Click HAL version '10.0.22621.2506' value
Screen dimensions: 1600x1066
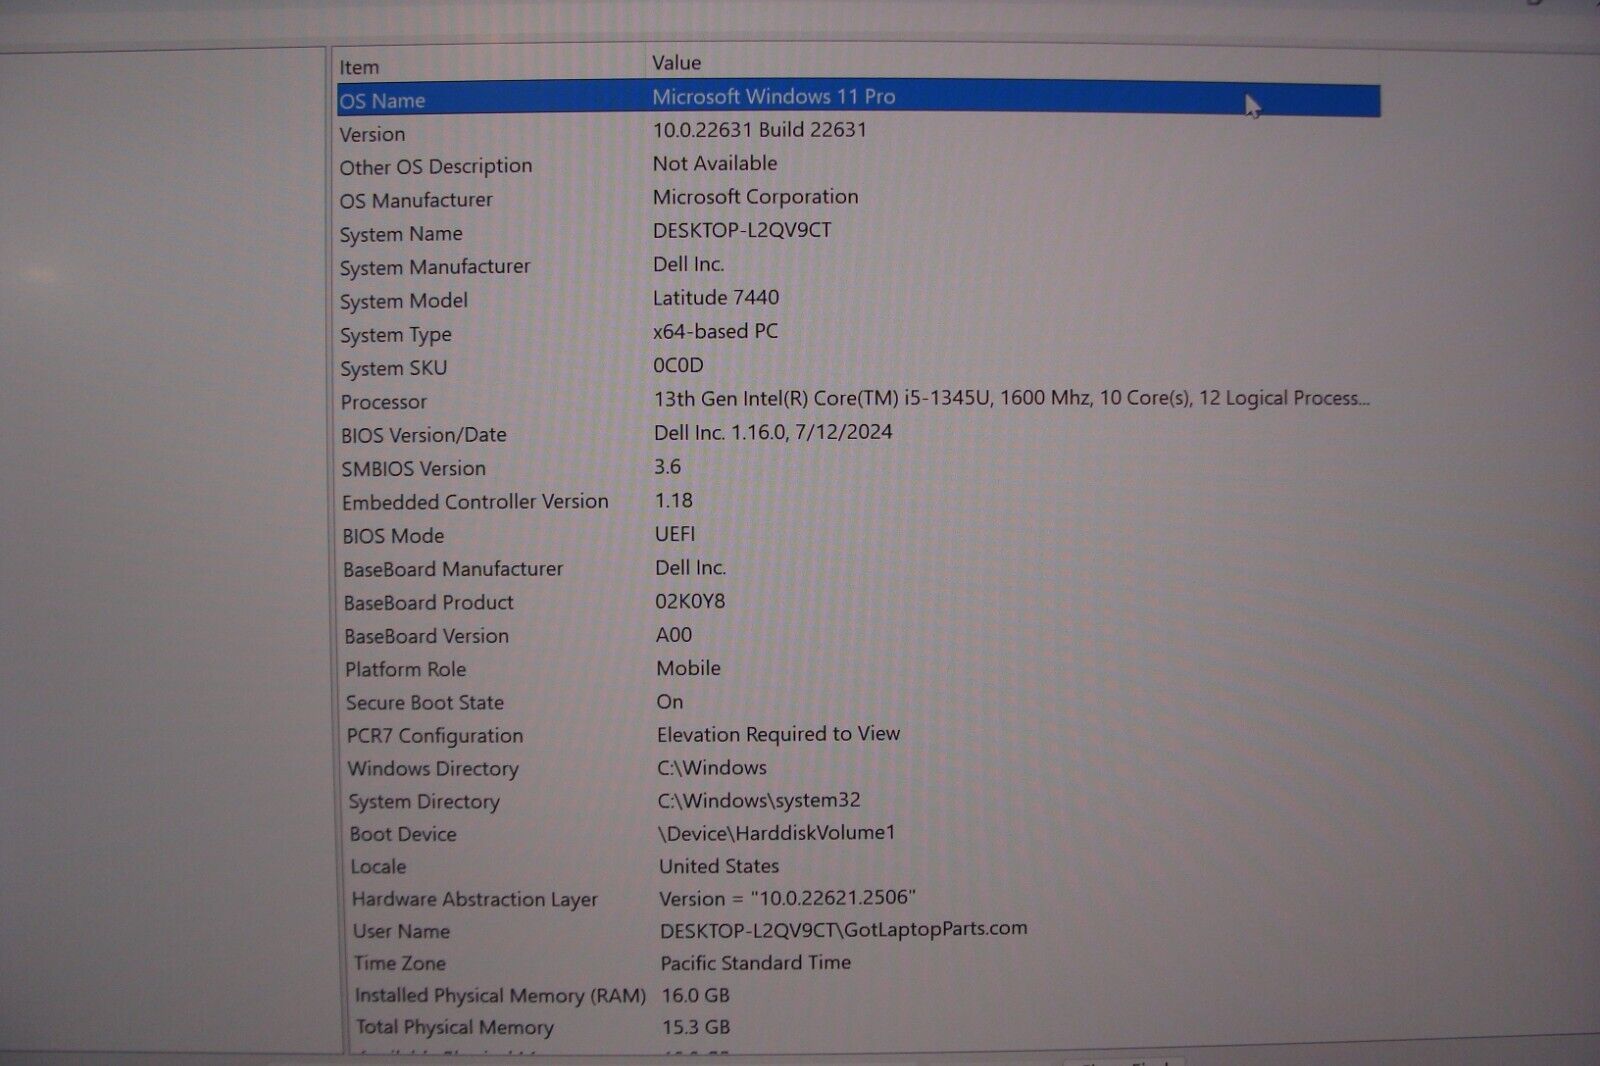click(787, 898)
